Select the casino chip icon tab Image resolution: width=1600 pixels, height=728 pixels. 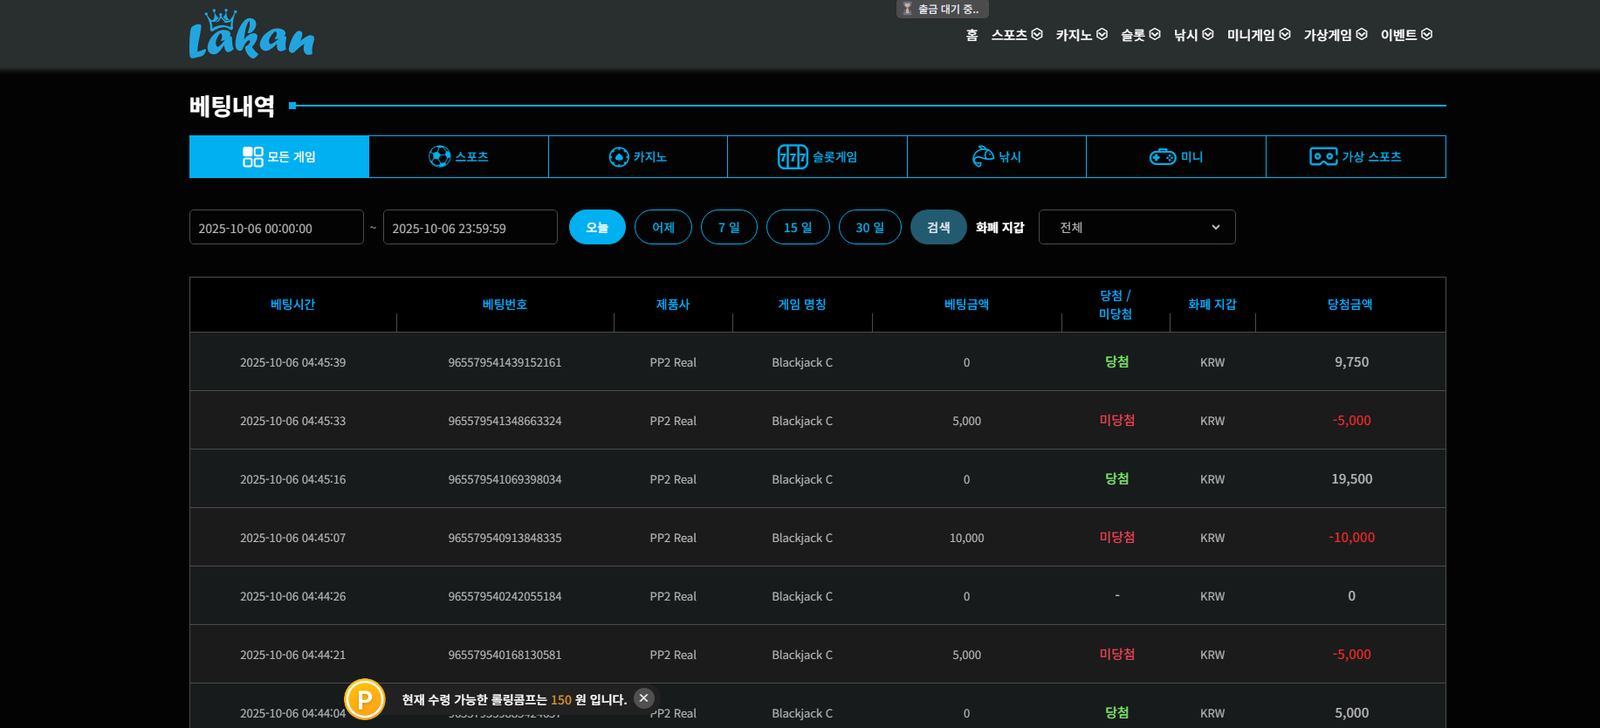pyautogui.click(x=619, y=157)
